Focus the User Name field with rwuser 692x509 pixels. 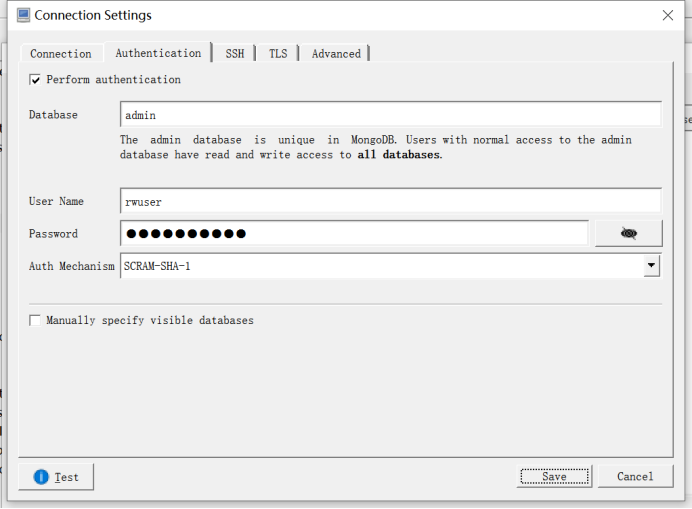390,201
